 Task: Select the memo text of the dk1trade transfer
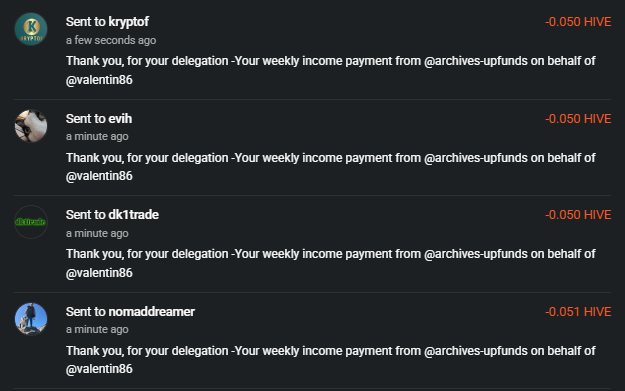[x=330, y=263]
